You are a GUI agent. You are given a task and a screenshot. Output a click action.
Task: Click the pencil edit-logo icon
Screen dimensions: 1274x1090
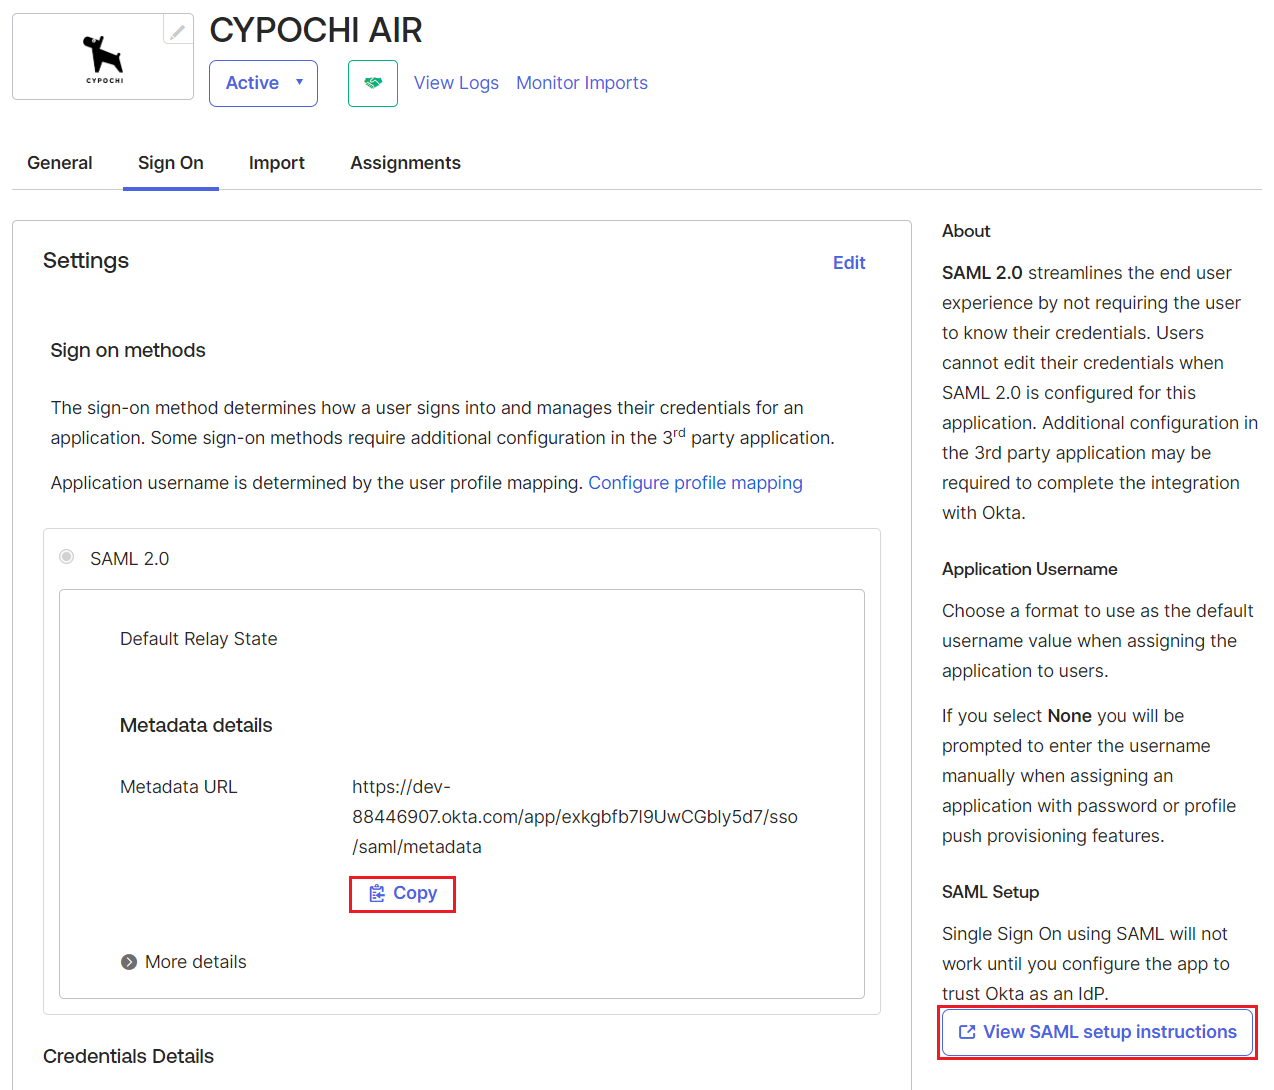178,31
